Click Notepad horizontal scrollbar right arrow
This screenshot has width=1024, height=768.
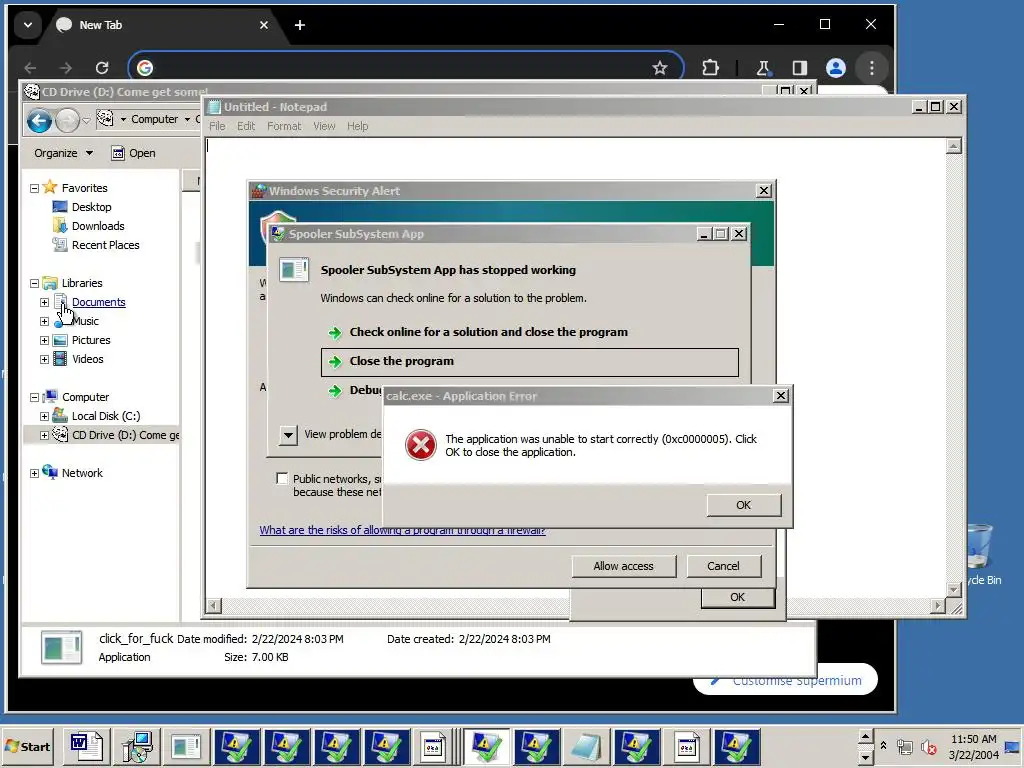(938, 606)
